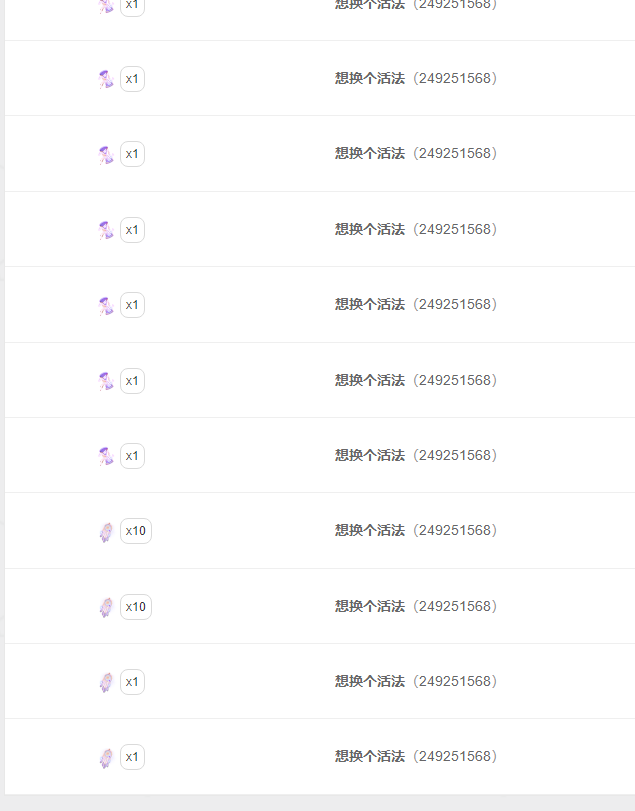Open the sender name 想换个活法 beside the first x10 badge
The image size is (635, 811).
coord(370,531)
